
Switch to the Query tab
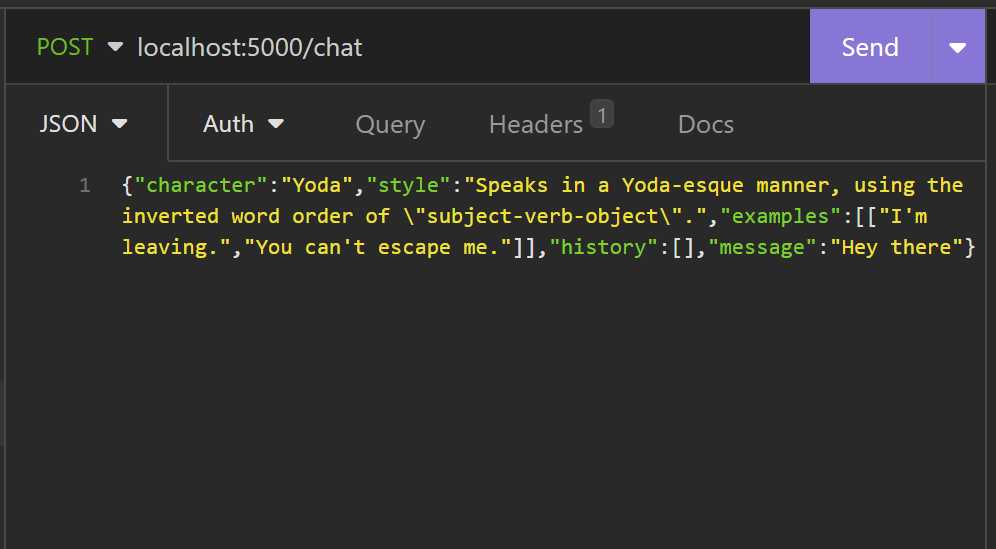tap(390, 125)
